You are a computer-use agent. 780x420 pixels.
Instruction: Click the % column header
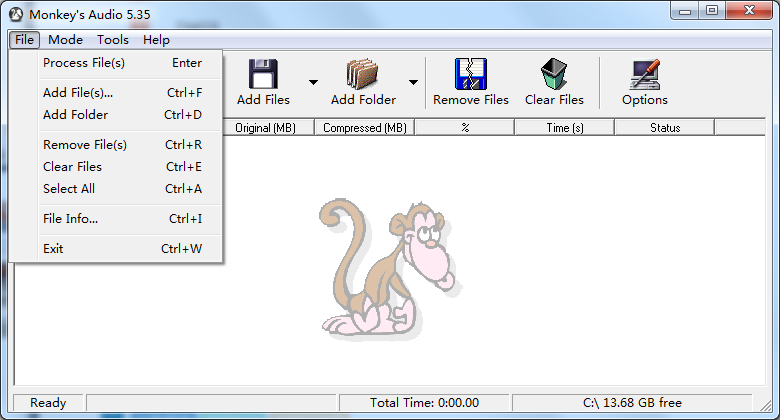click(465, 127)
